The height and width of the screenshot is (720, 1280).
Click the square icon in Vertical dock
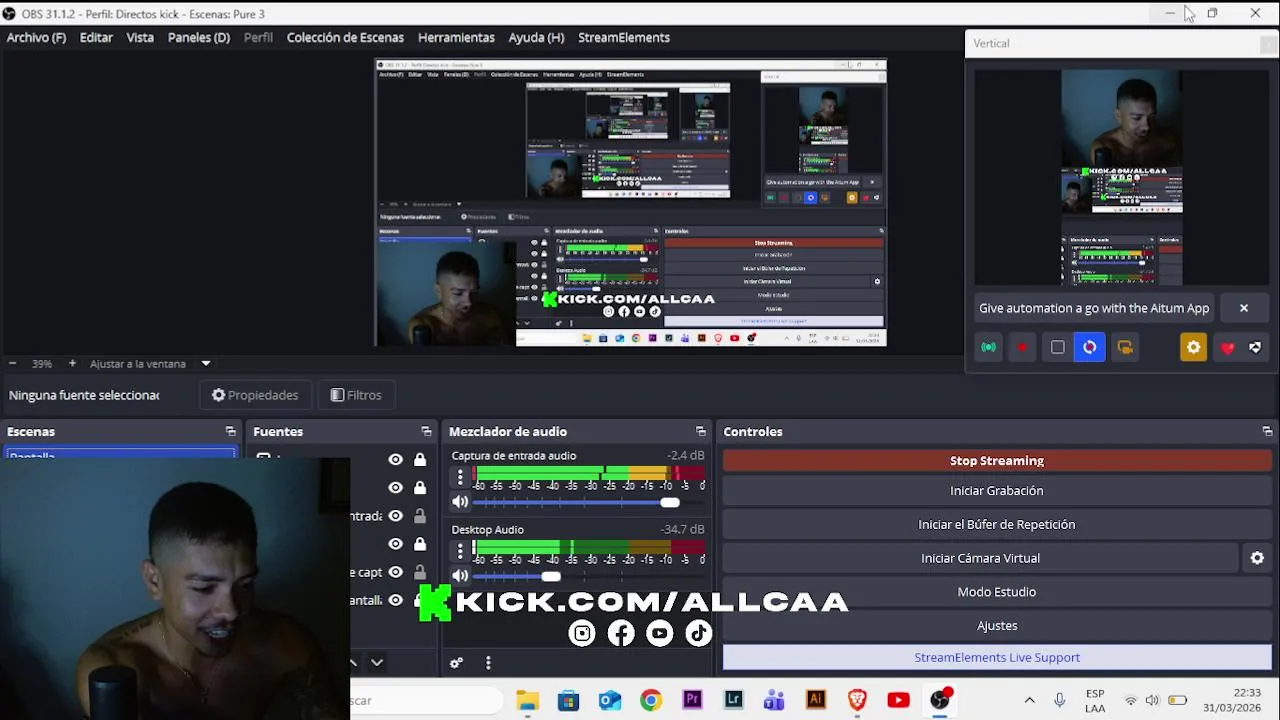[x=1057, y=347]
